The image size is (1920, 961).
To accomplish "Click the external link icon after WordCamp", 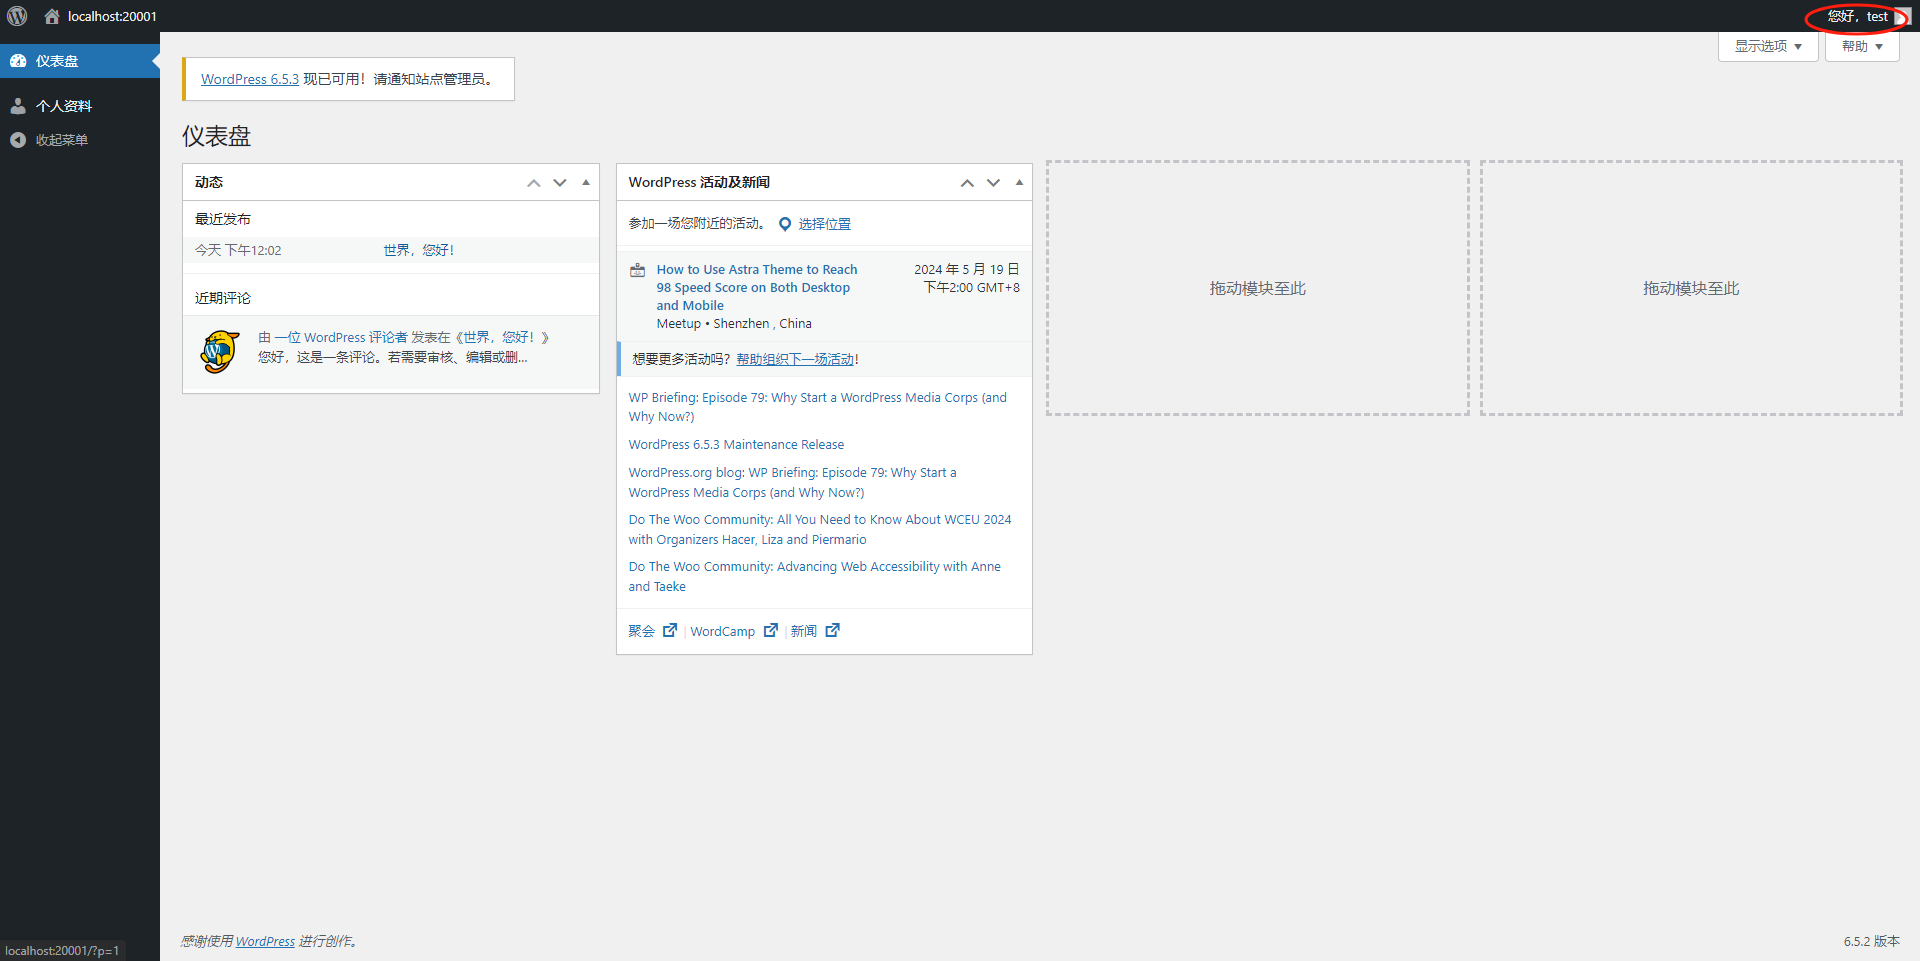I will pos(770,630).
